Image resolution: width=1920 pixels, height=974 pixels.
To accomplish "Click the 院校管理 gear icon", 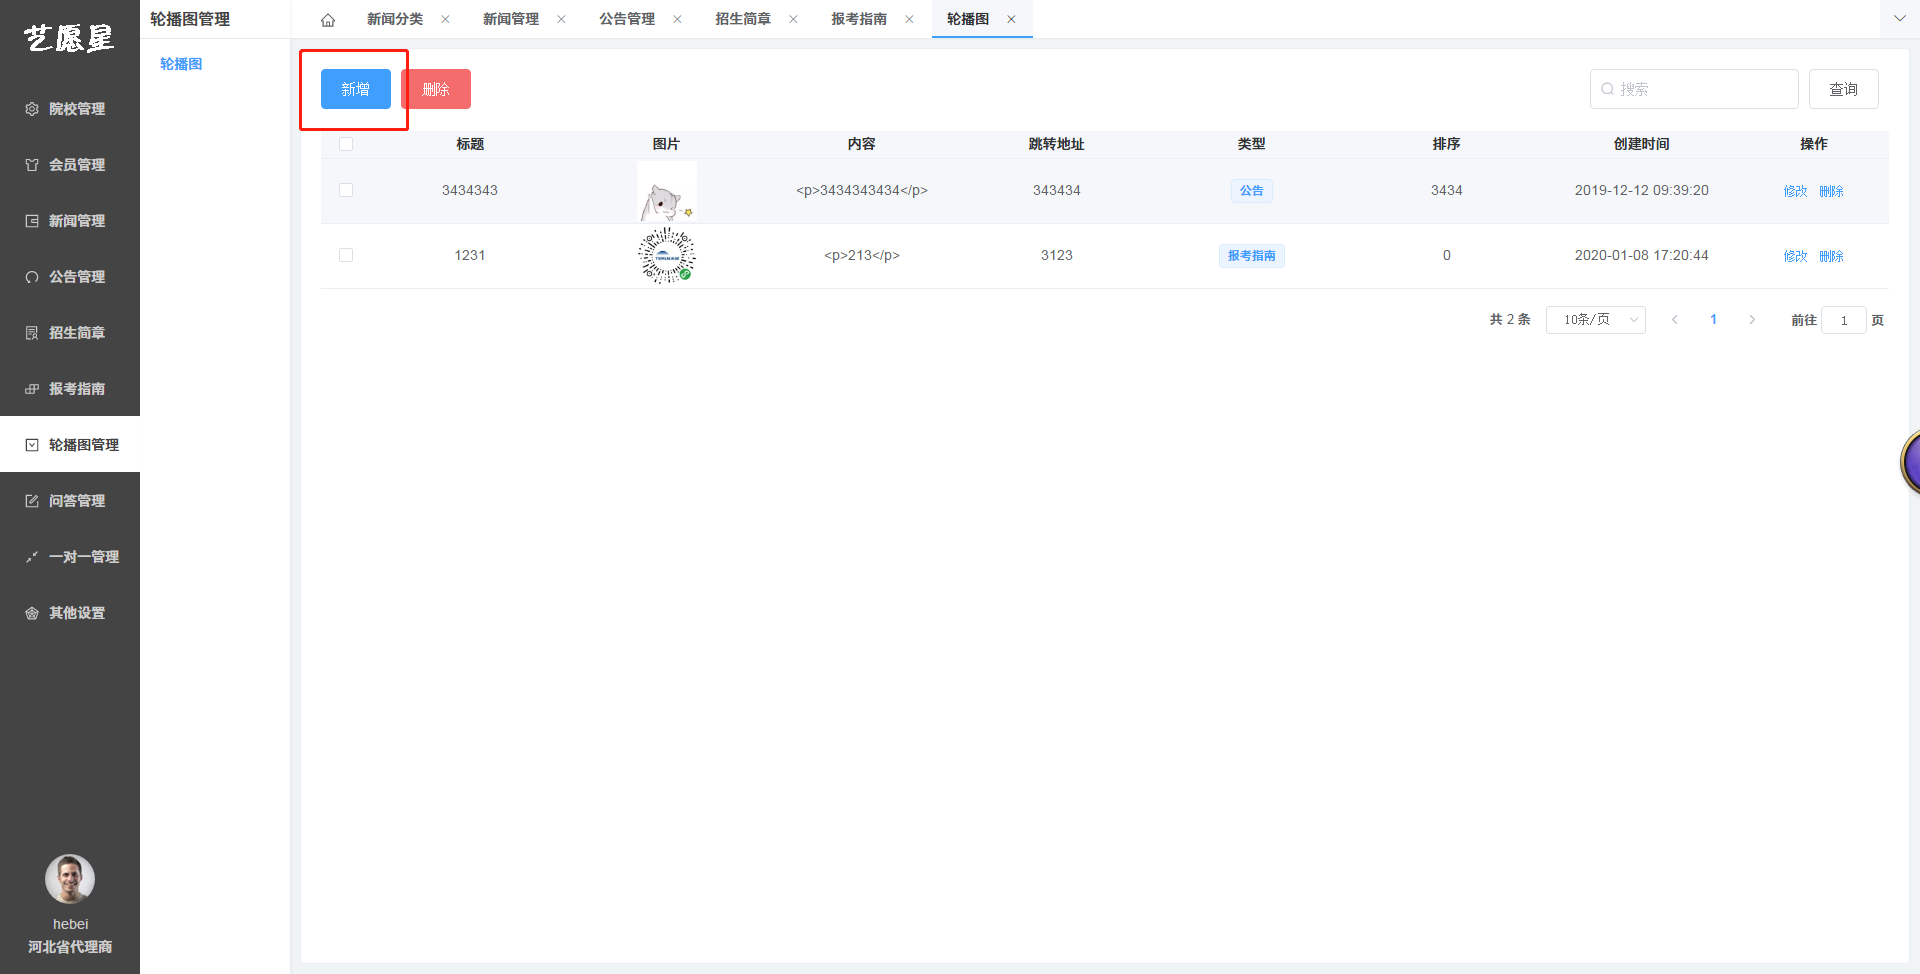I will point(32,109).
